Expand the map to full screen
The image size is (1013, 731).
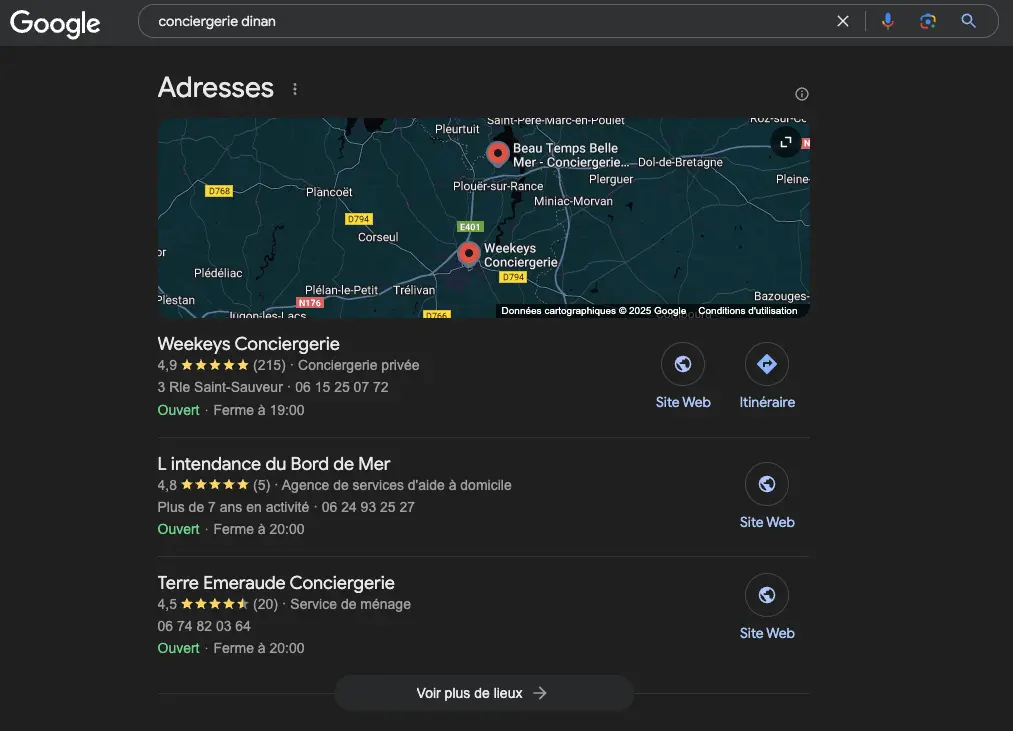click(786, 142)
